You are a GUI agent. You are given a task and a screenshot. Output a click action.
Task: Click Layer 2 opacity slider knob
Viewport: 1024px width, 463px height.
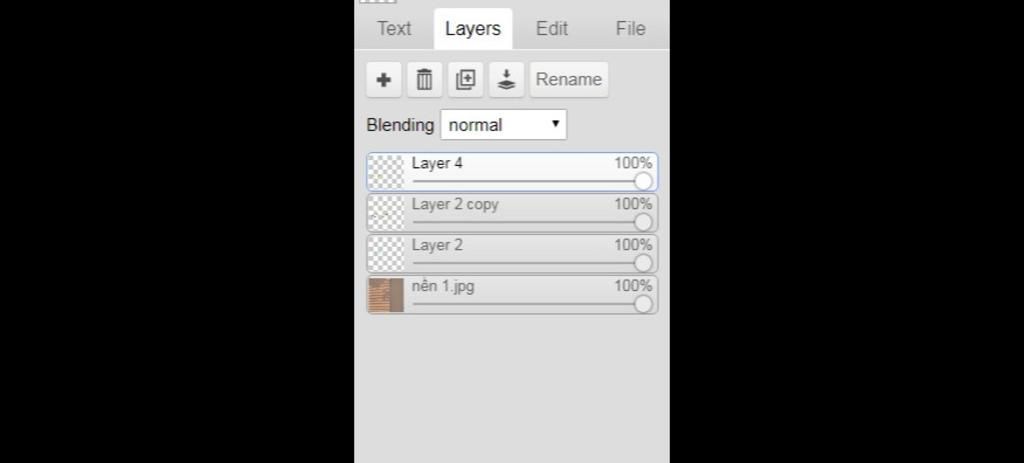click(x=643, y=263)
